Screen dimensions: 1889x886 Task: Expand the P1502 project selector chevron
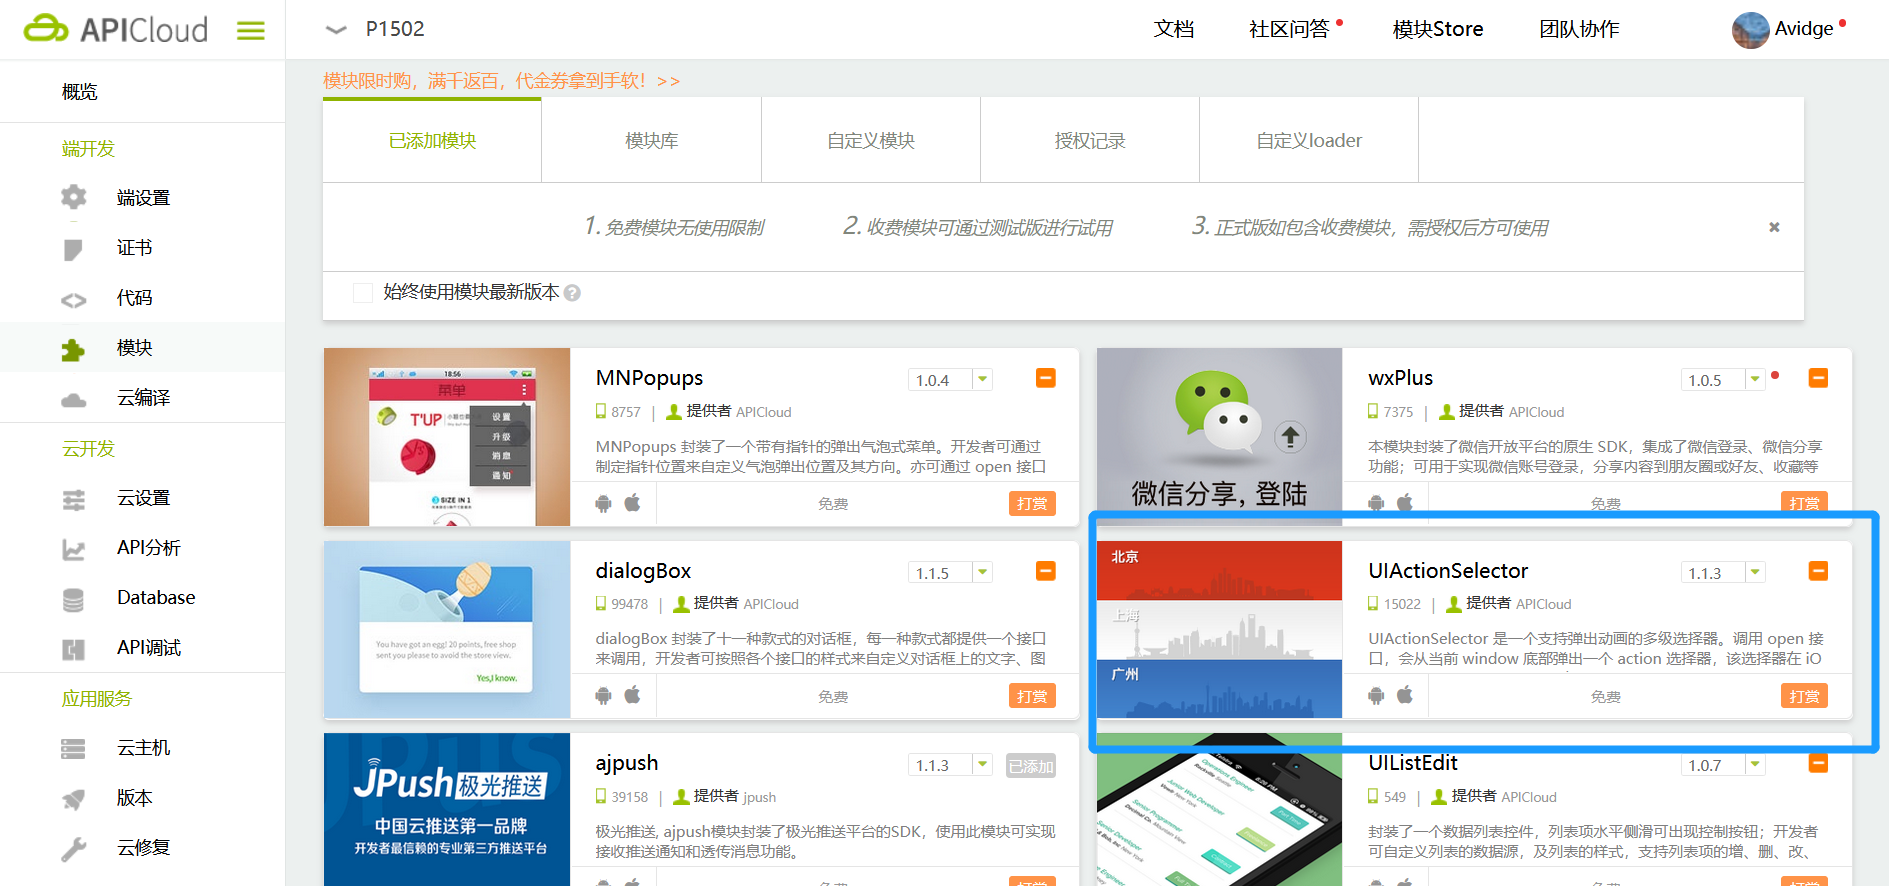point(336,30)
